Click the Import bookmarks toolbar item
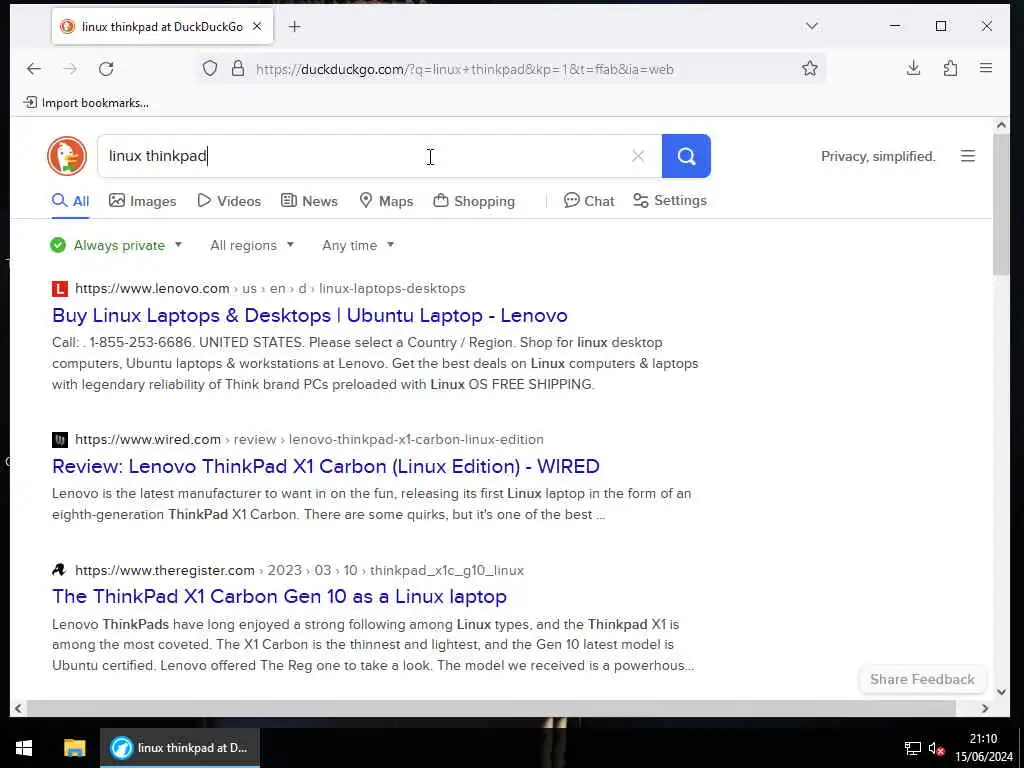1024x768 pixels. (x=86, y=103)
